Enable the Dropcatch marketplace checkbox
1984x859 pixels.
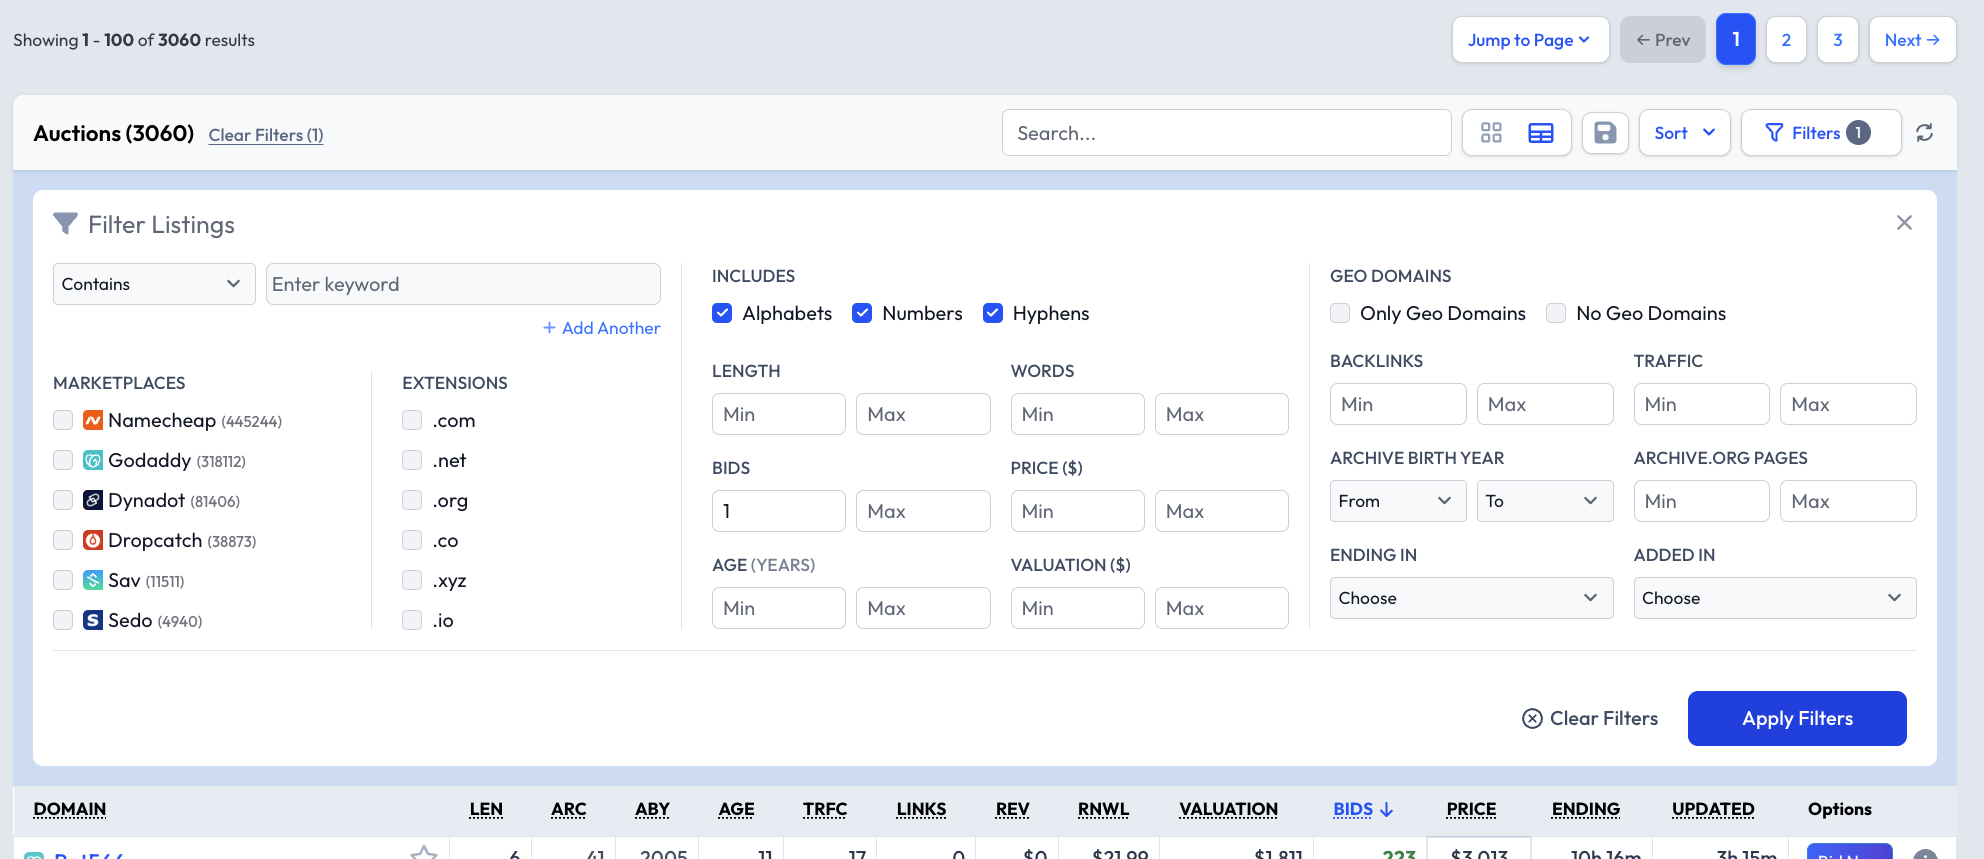pos(63,540)
